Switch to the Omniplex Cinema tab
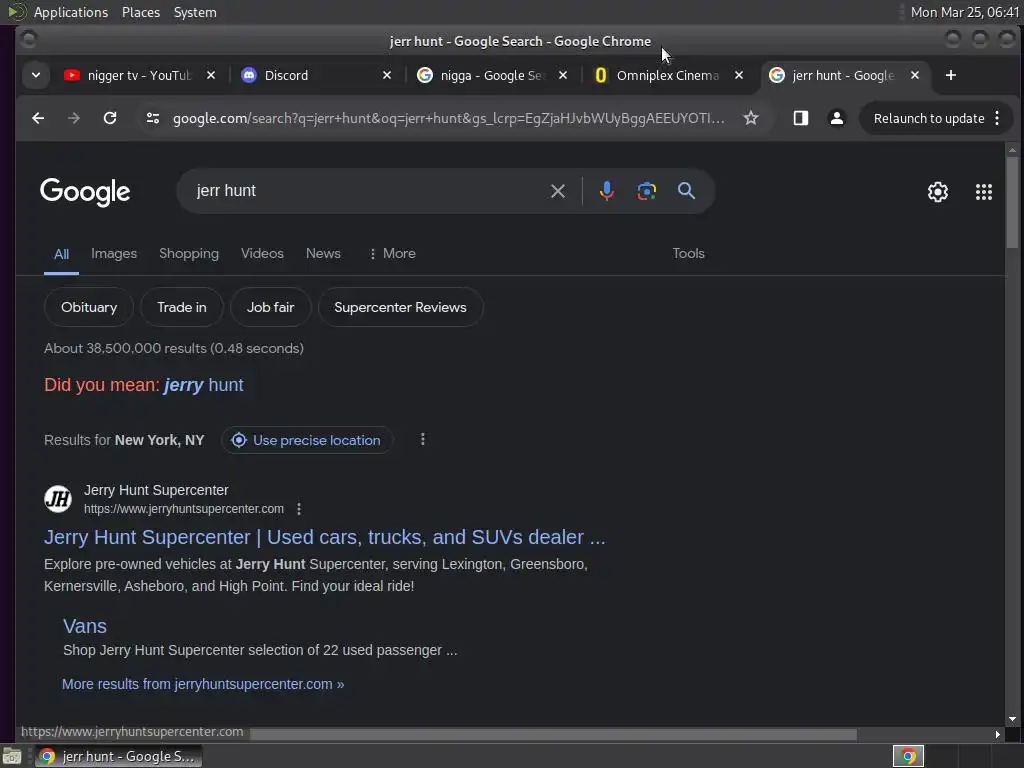 667,75
